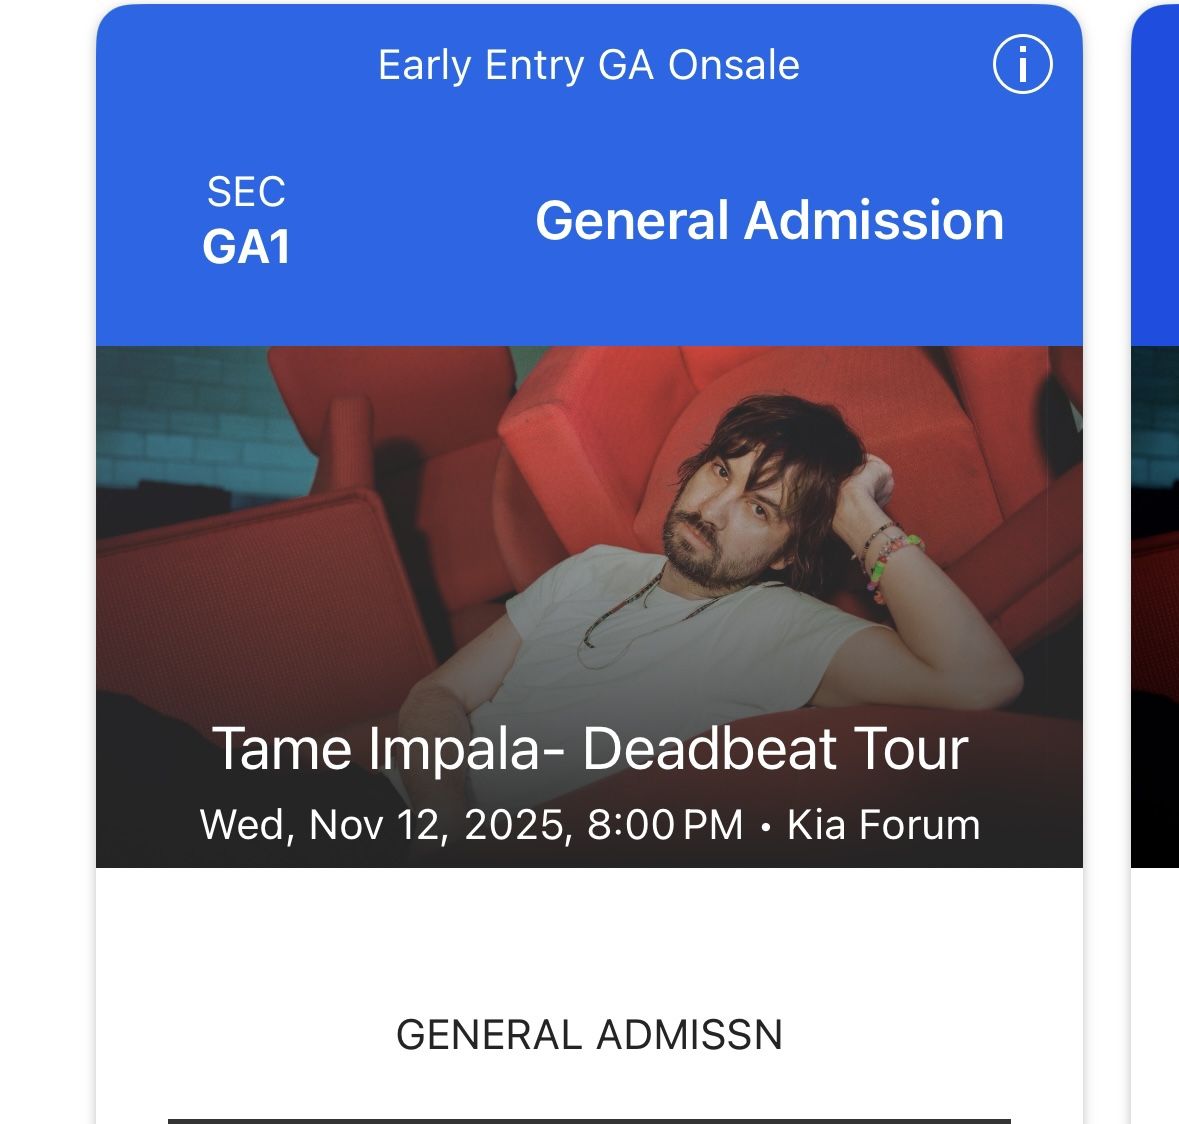Tap the 8:00 PM showtime text
The height and width of the screenshot is (1124, 1179).
click(x=672, y=825)
